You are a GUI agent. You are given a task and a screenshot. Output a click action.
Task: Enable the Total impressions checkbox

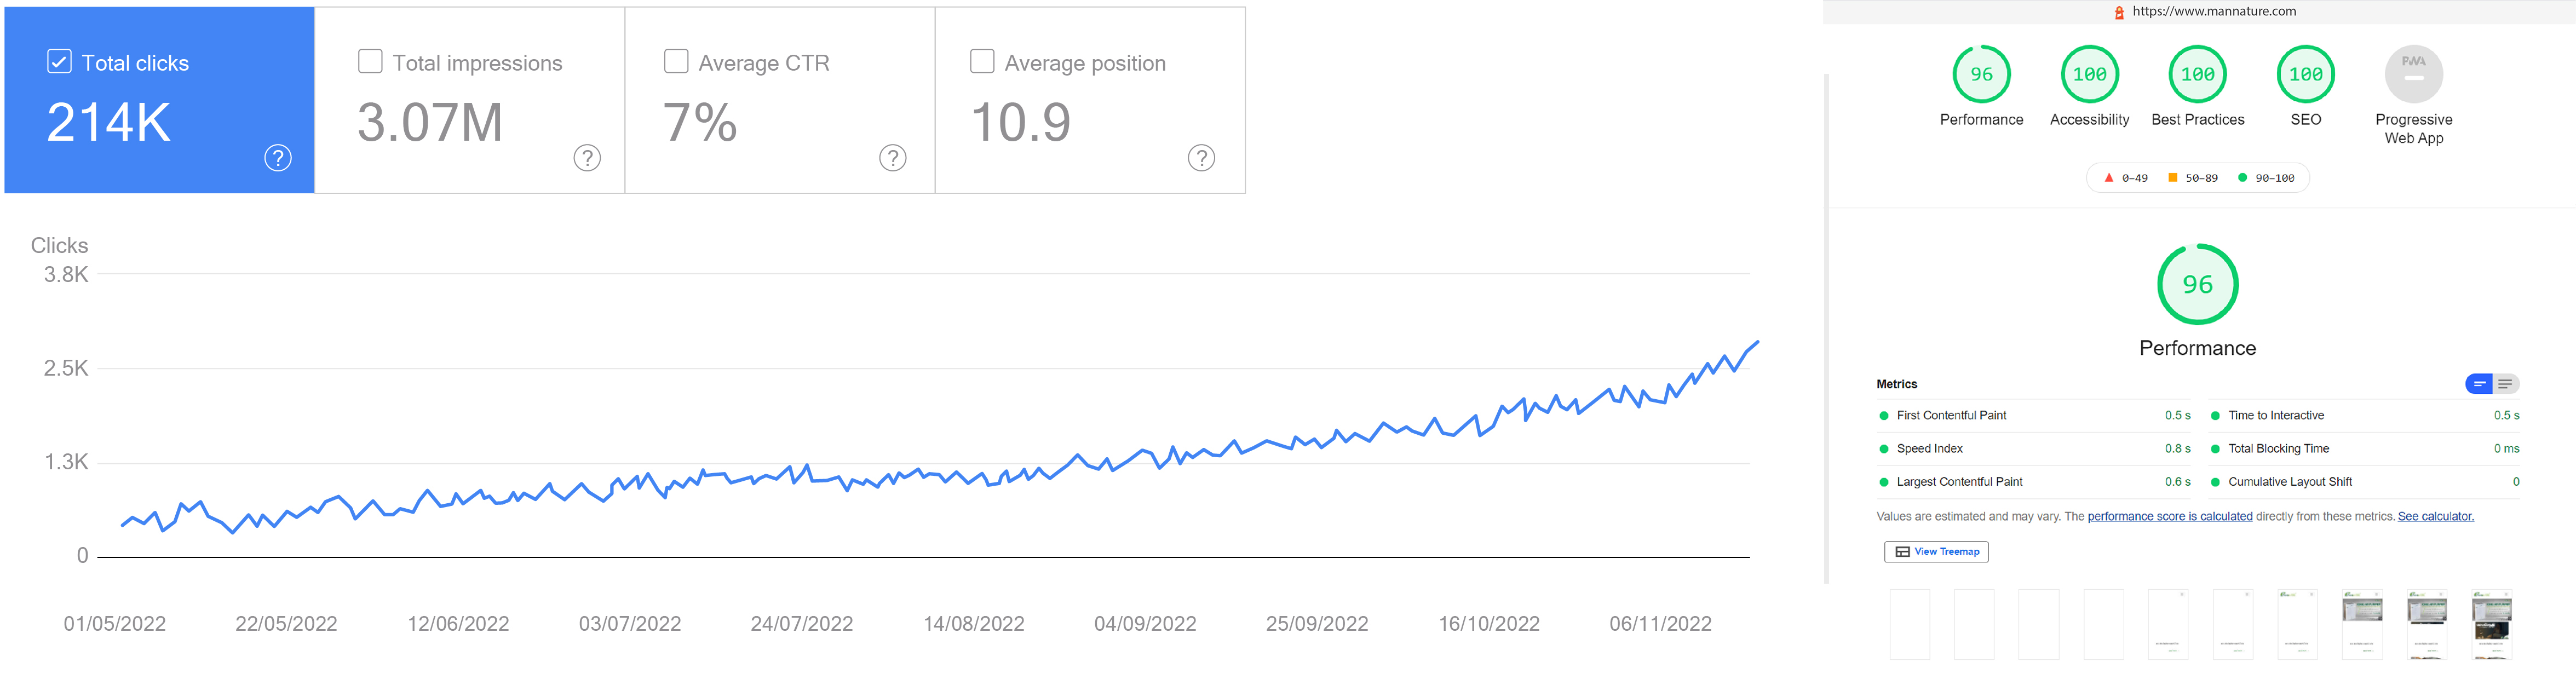point(370,62)
